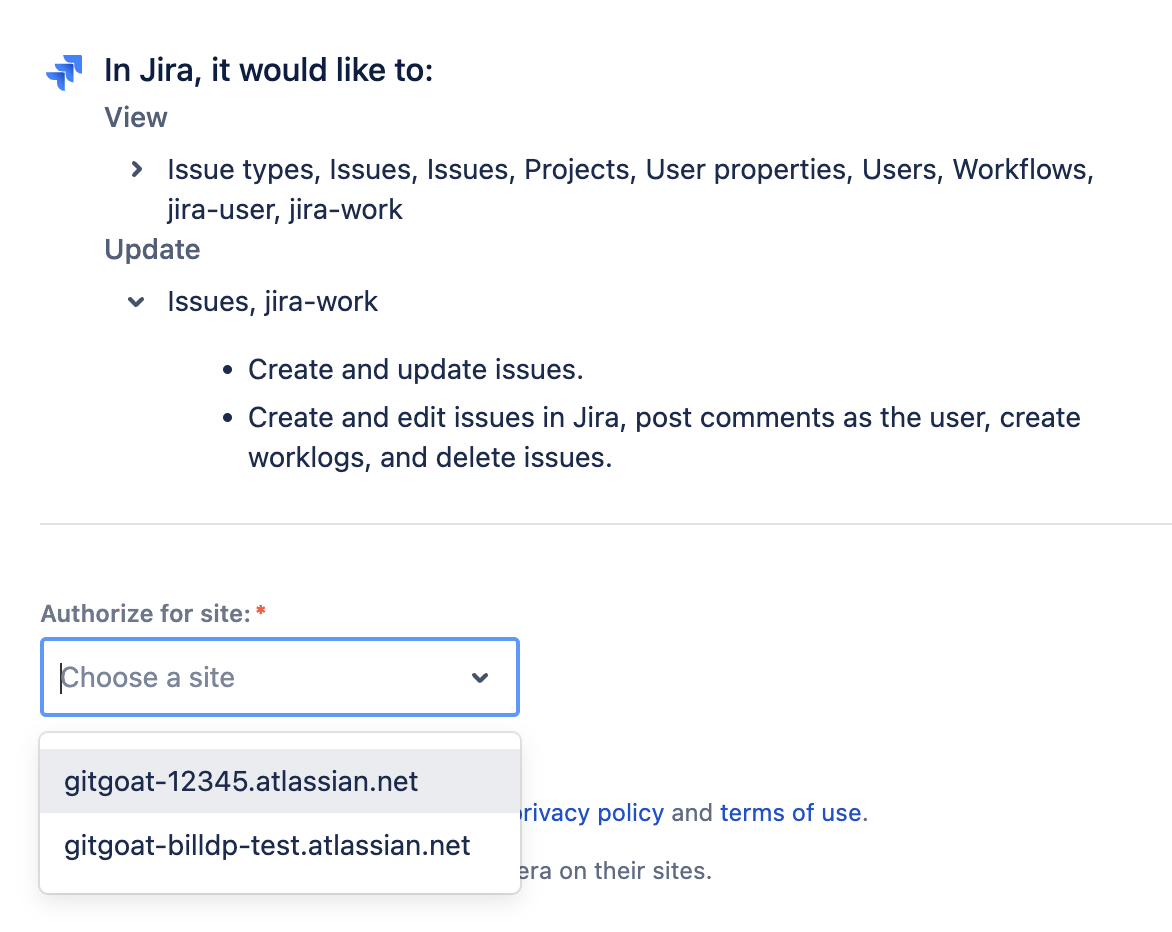Click the red required asterisk
The image size is (1172, 932).
tap(261, 612)
